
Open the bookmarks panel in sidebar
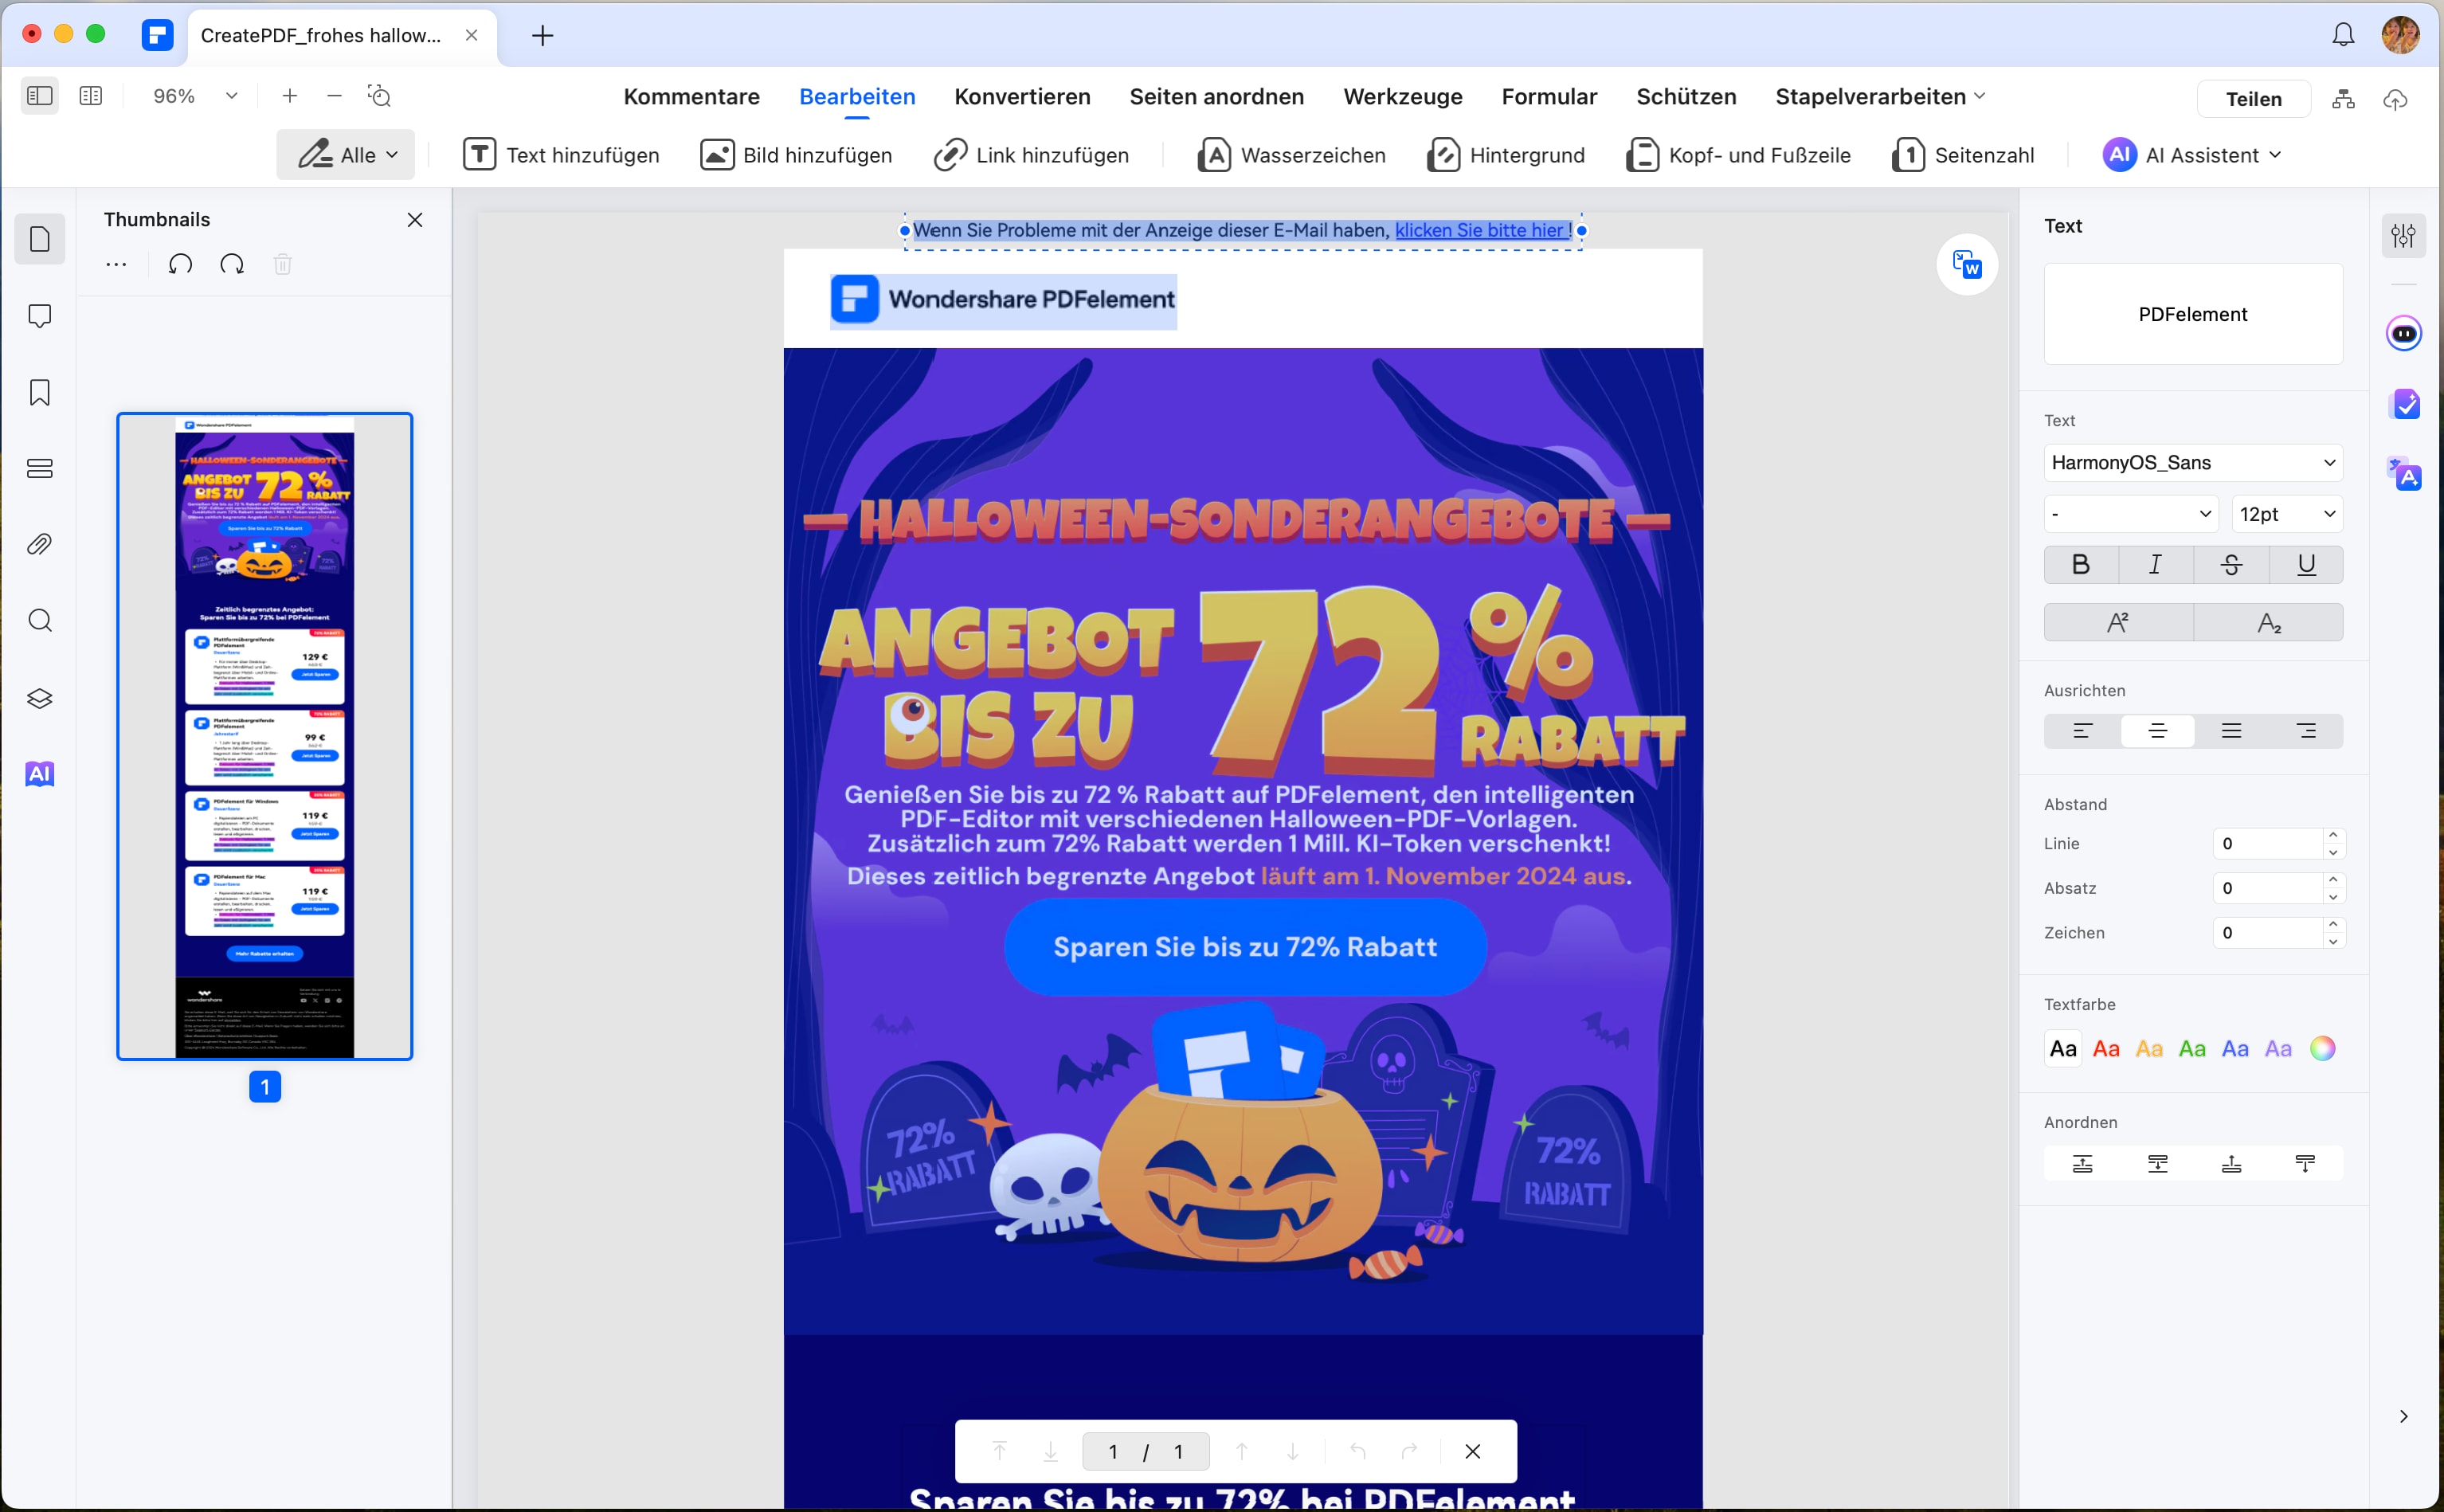[40, 392]
